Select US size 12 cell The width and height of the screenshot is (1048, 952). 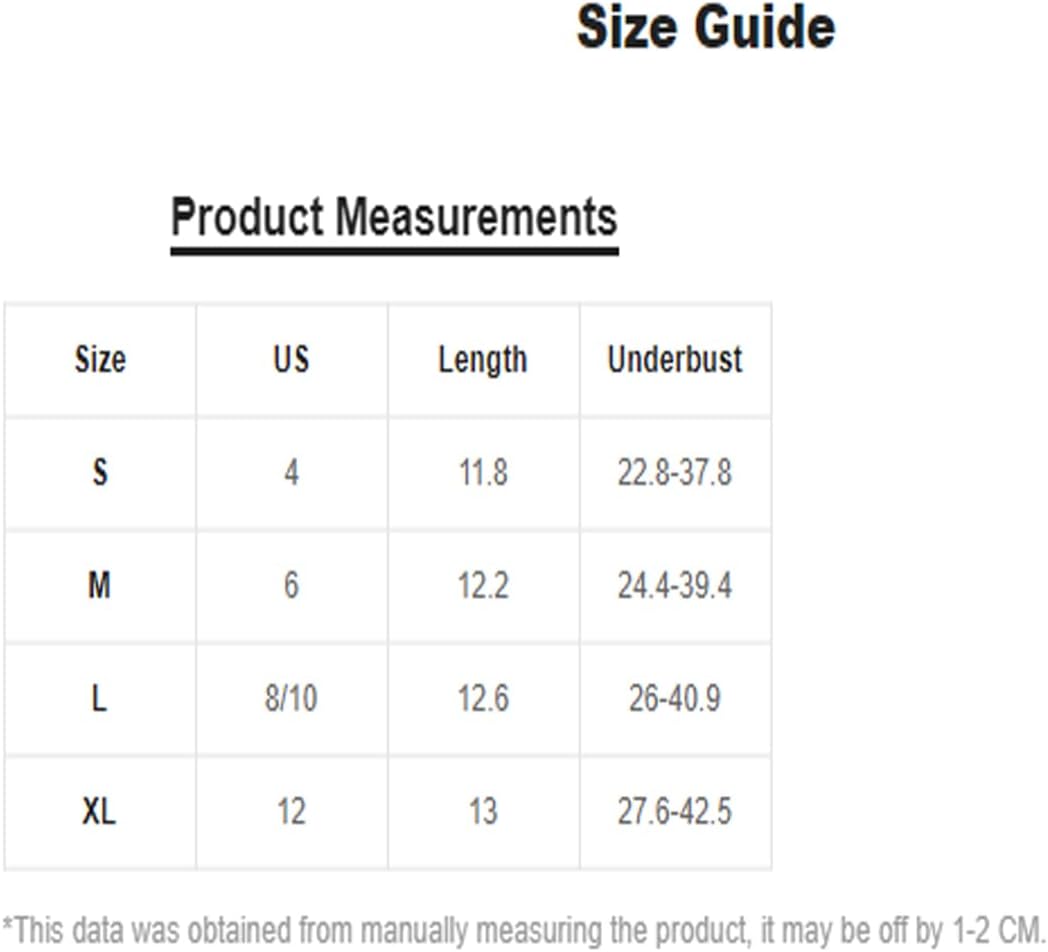coord(291,812)
